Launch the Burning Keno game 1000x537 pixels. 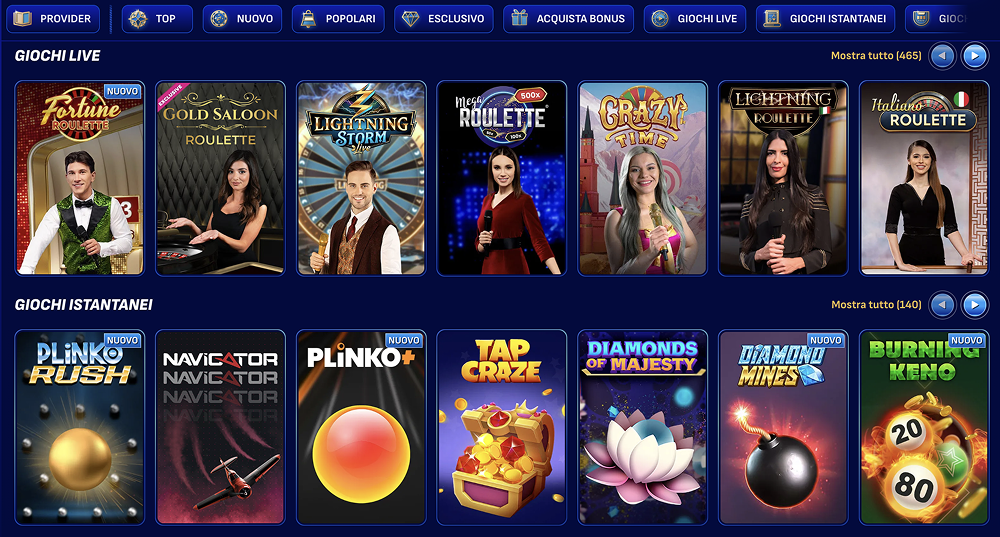pyautogui.click(x=923, y=427)
